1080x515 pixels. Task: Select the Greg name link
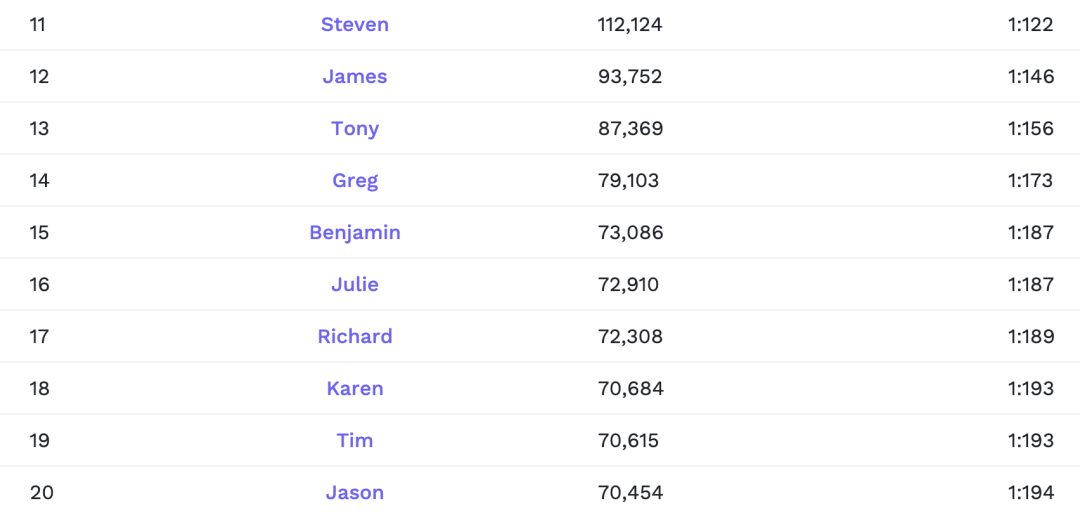click(355, 181)
